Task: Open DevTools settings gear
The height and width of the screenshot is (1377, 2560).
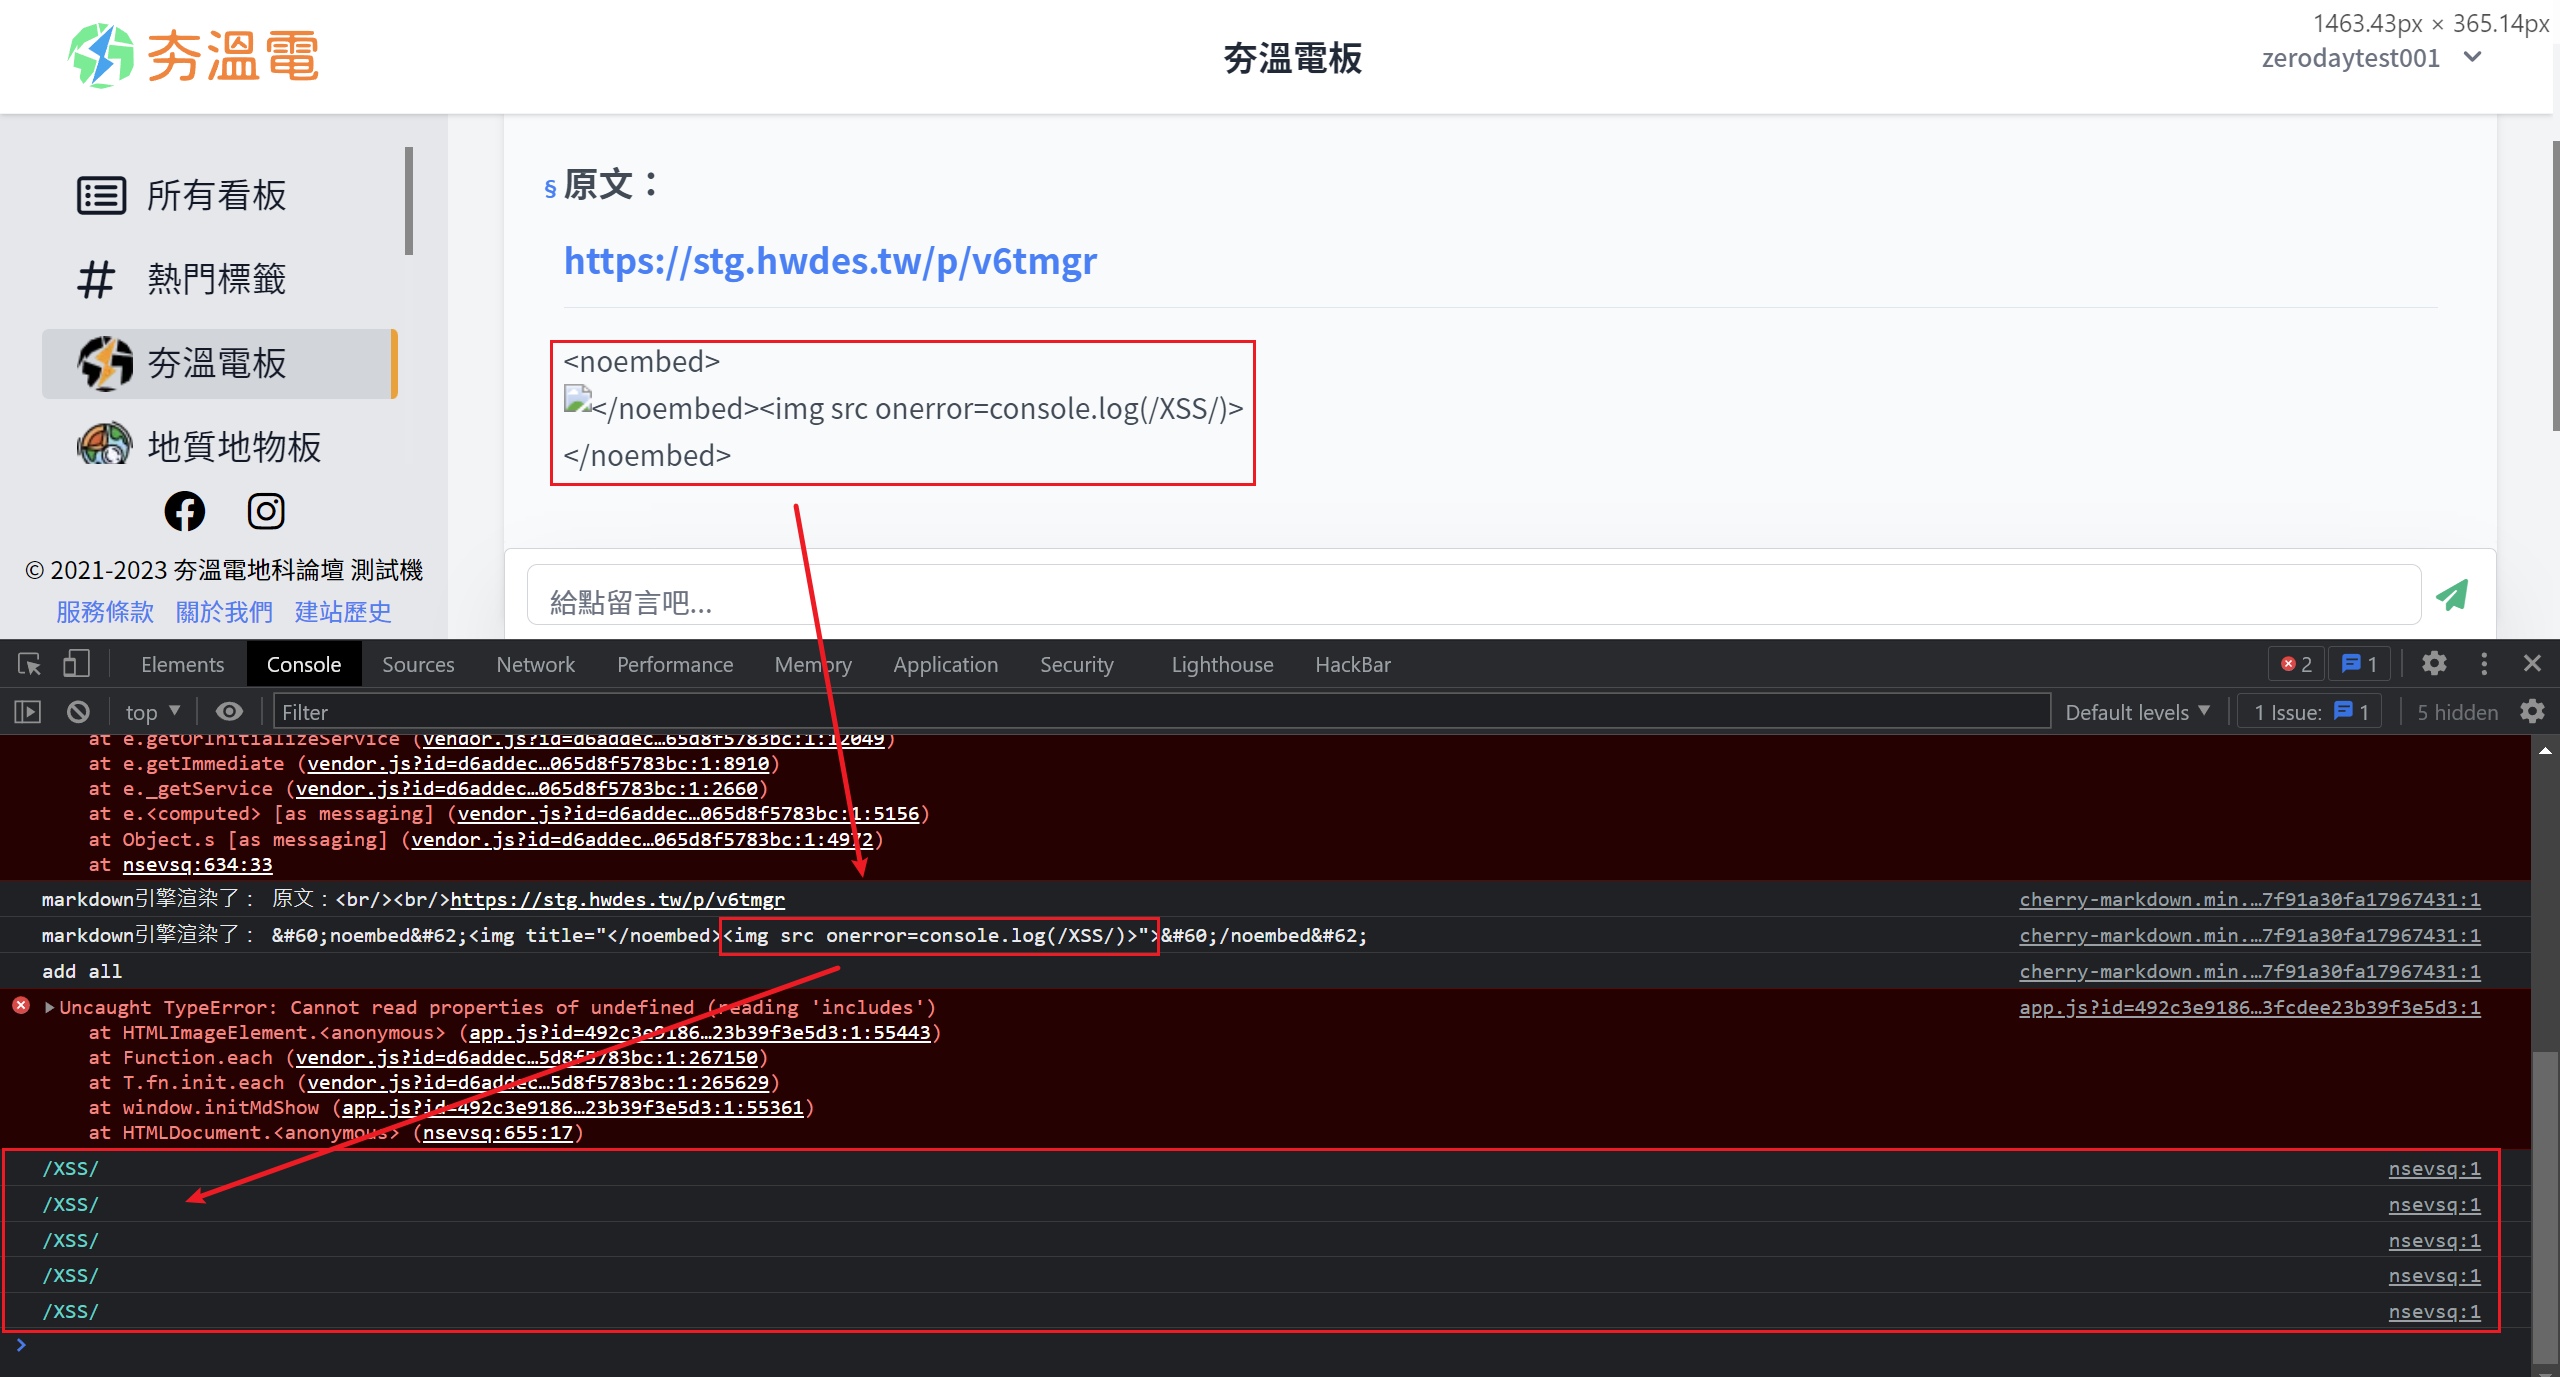Action: tap(2435, 664)
